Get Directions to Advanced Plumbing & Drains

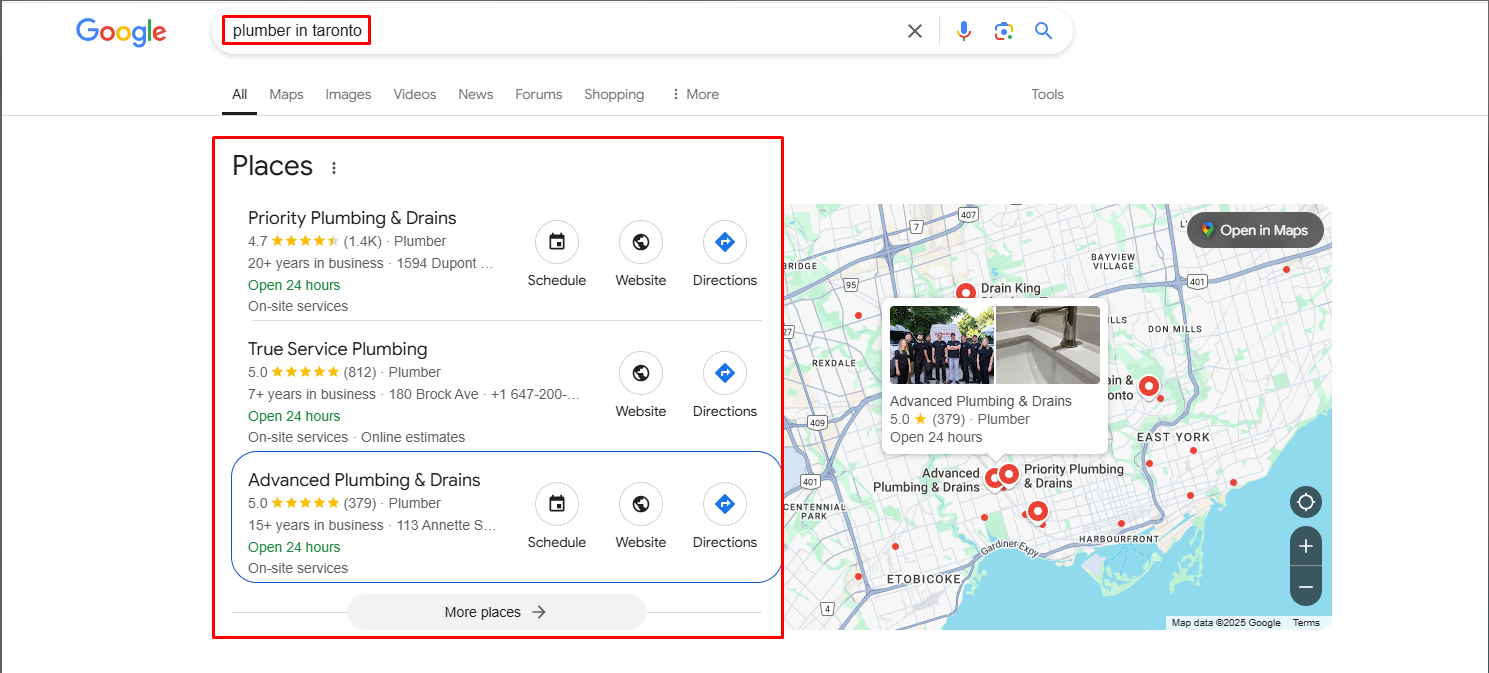coord(725,504)
